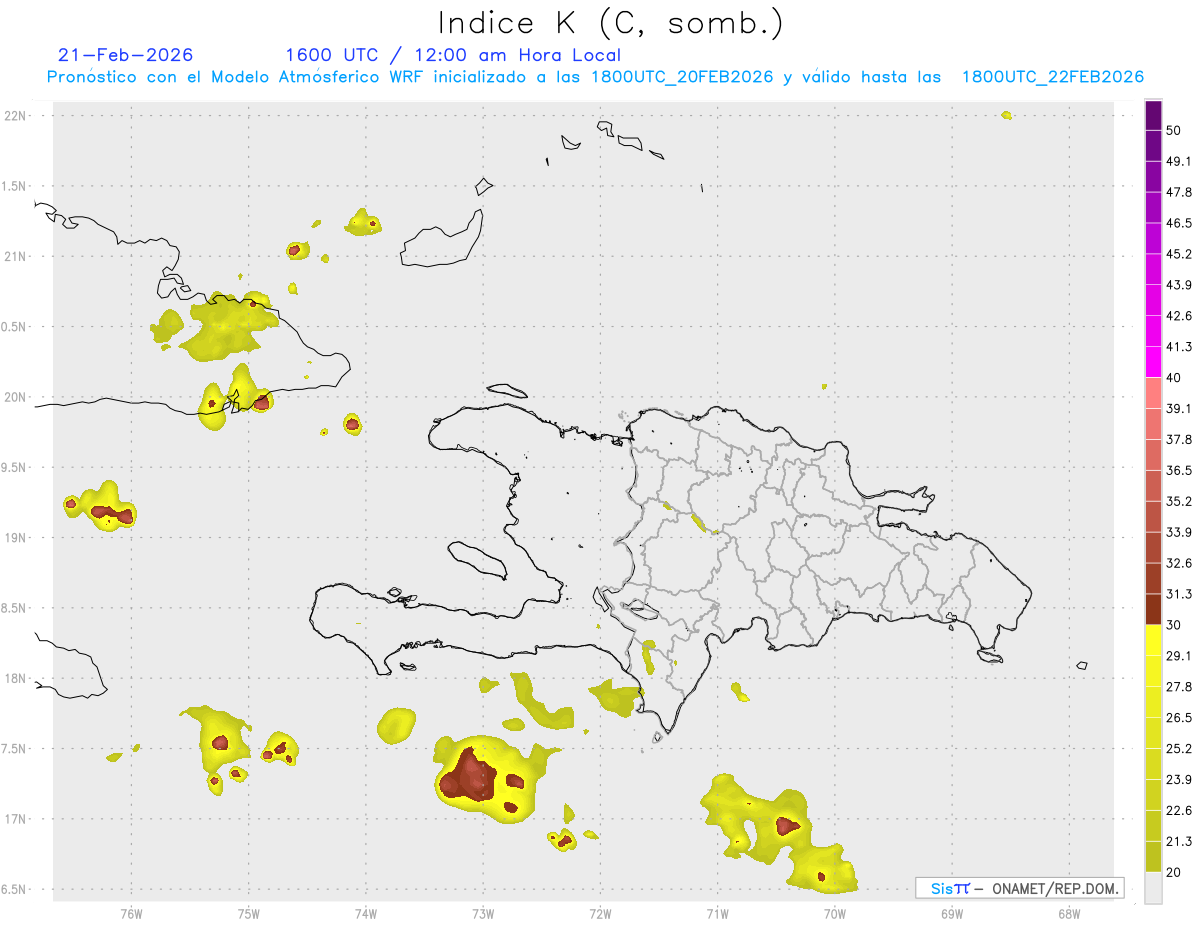1200x927 pixels.
Task: Click the '41.3' colour scale value
Action: point(1179,347)
